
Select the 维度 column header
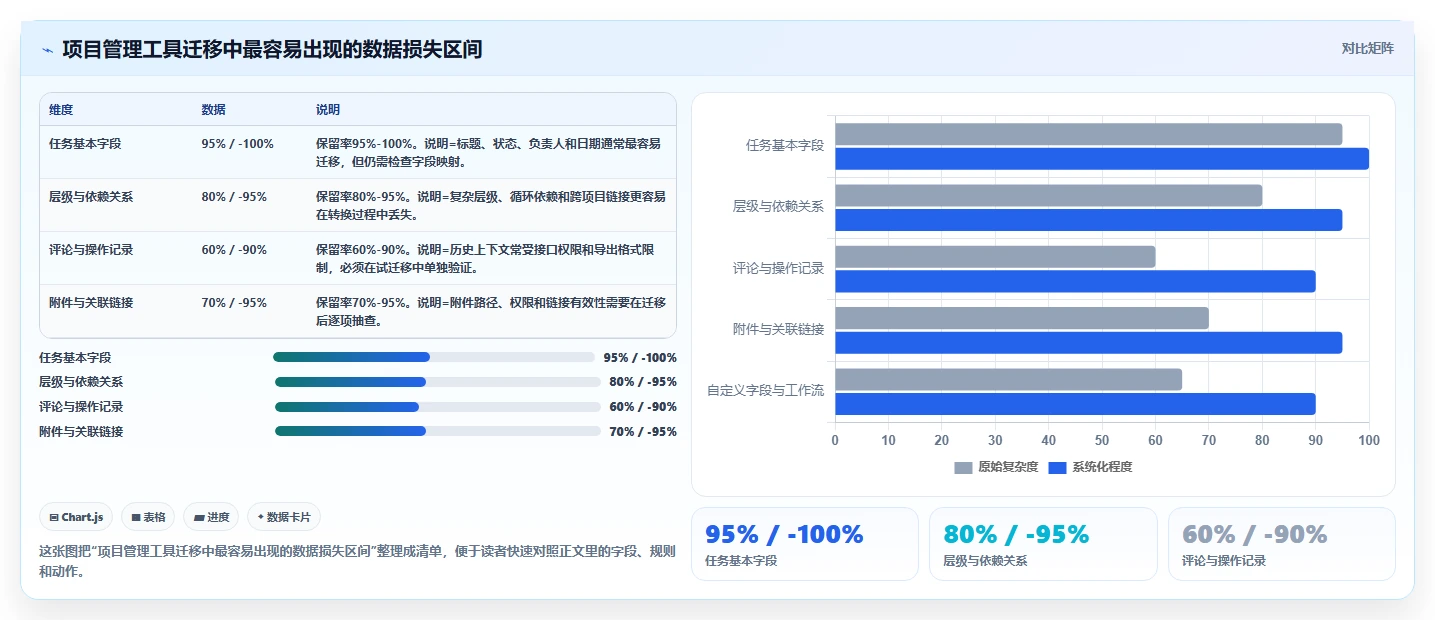[x=61, y=110]
